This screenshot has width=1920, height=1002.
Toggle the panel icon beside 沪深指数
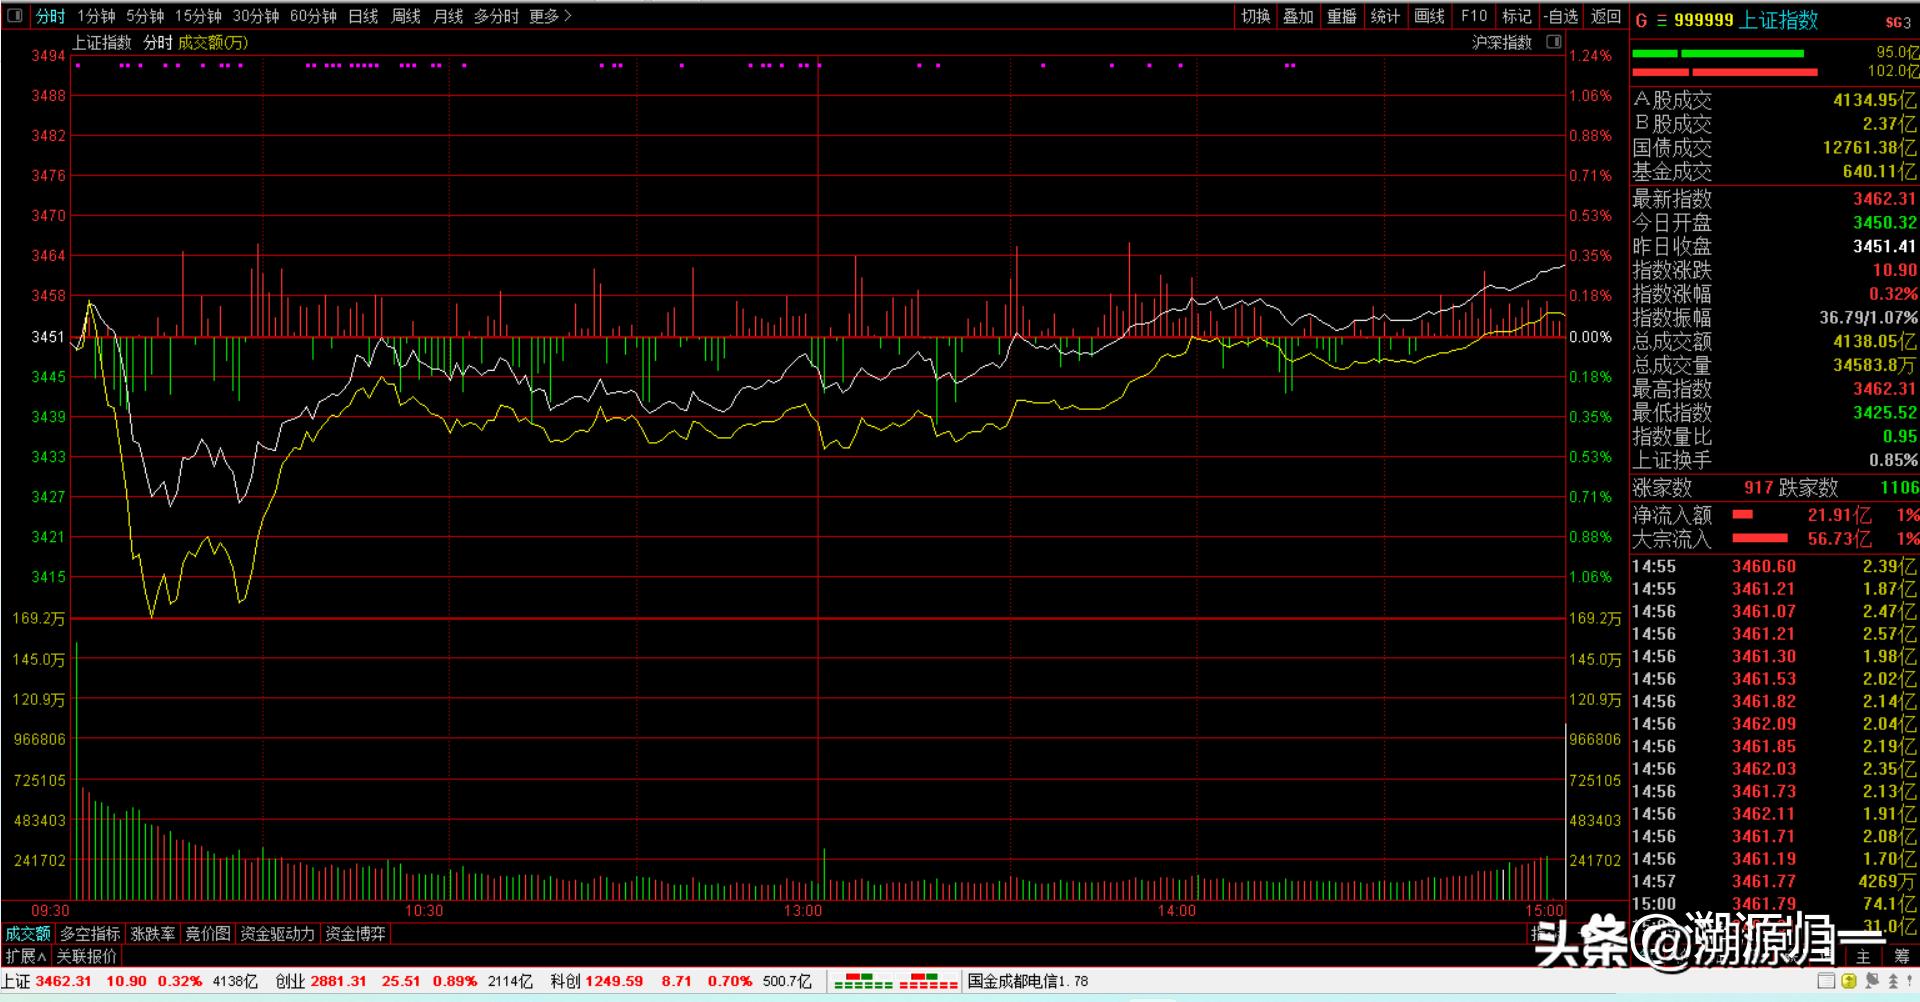coord(1553,42)
